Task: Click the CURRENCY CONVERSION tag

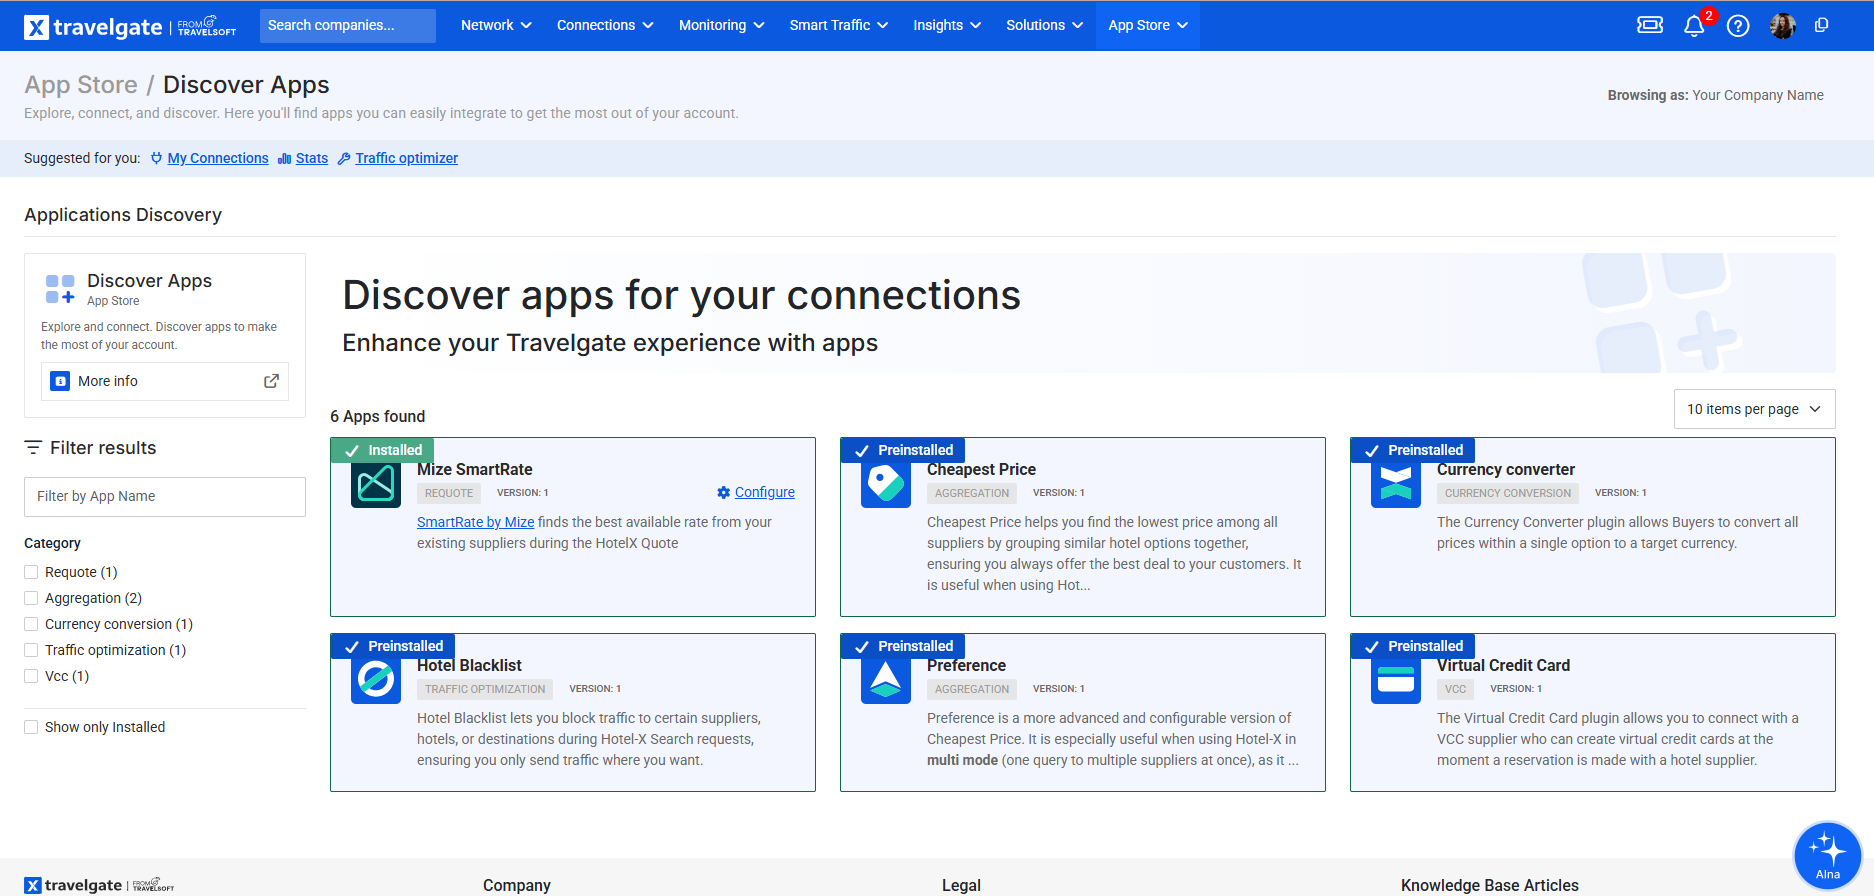Action: (x=1508, y=493)
